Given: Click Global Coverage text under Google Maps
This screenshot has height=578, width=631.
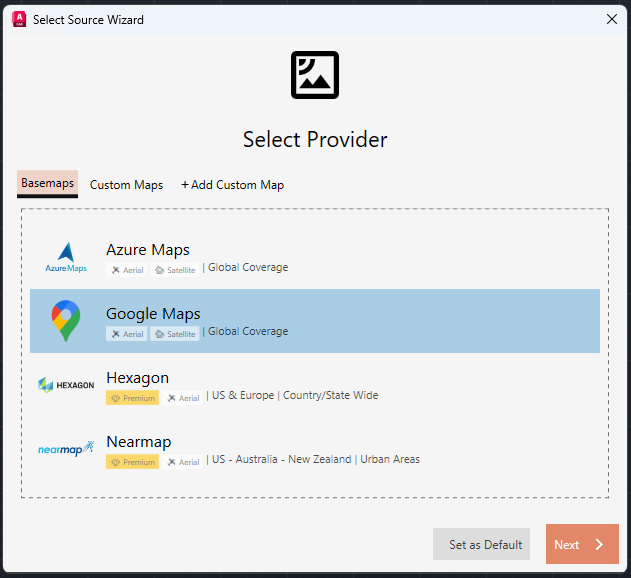Looking at the screenshot, I should [248, 331].
